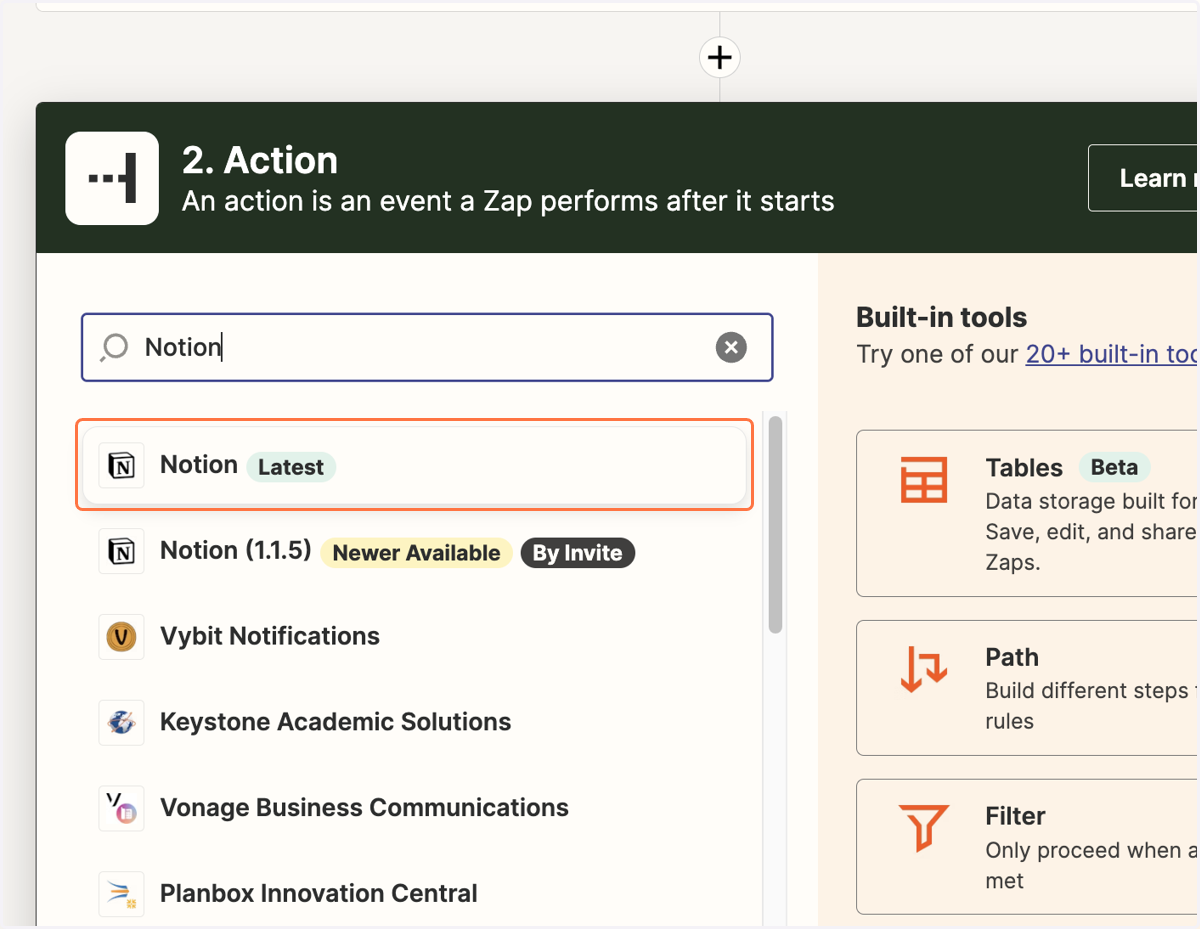Click the Vybit Notifications app icon
Image resolution: width=1200 pixels, height=929 pixels.
[x=121, y=636]
